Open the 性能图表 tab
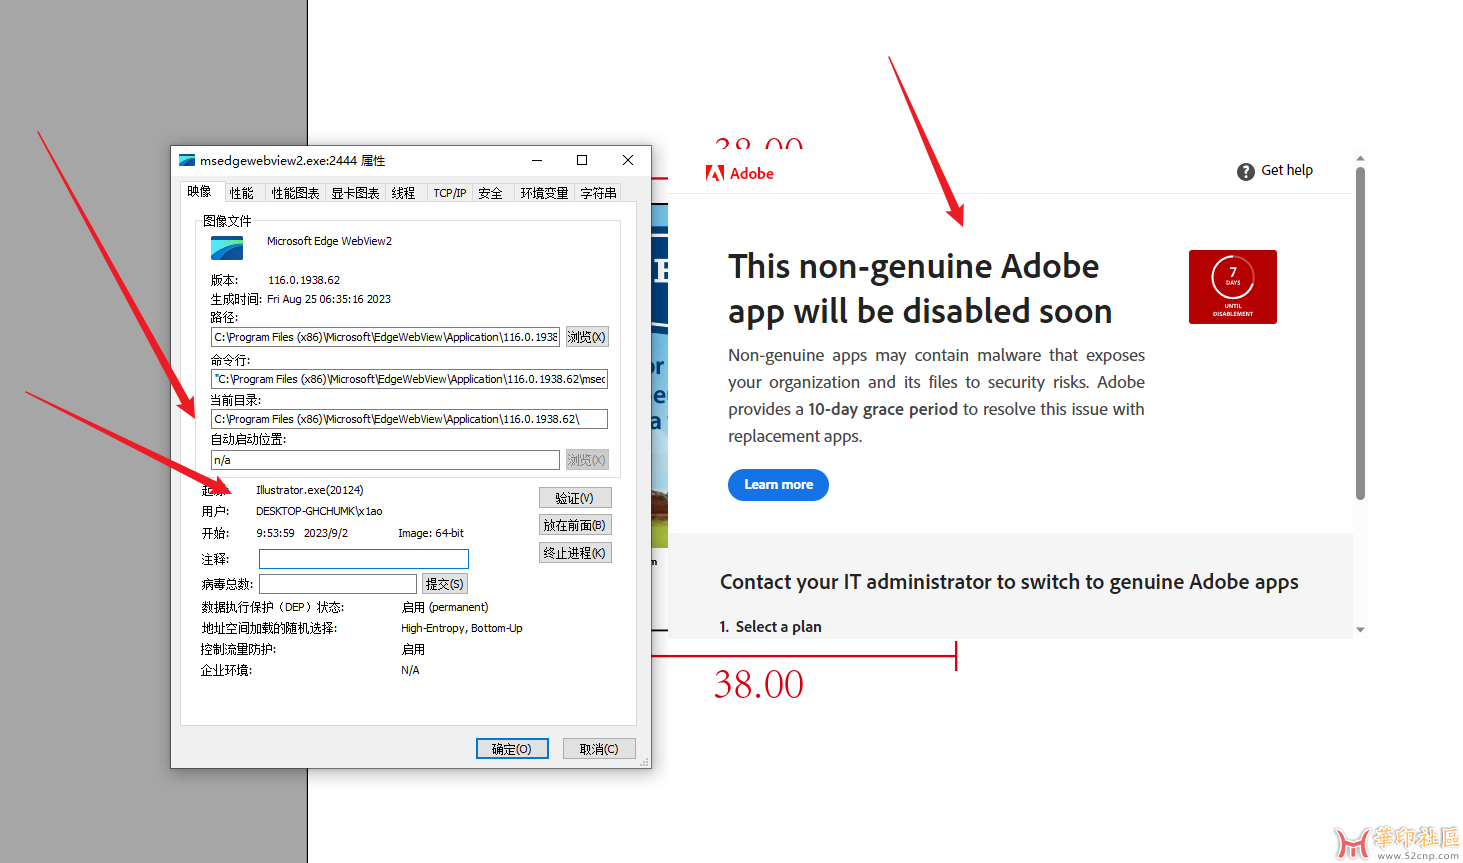 (295, 193)
